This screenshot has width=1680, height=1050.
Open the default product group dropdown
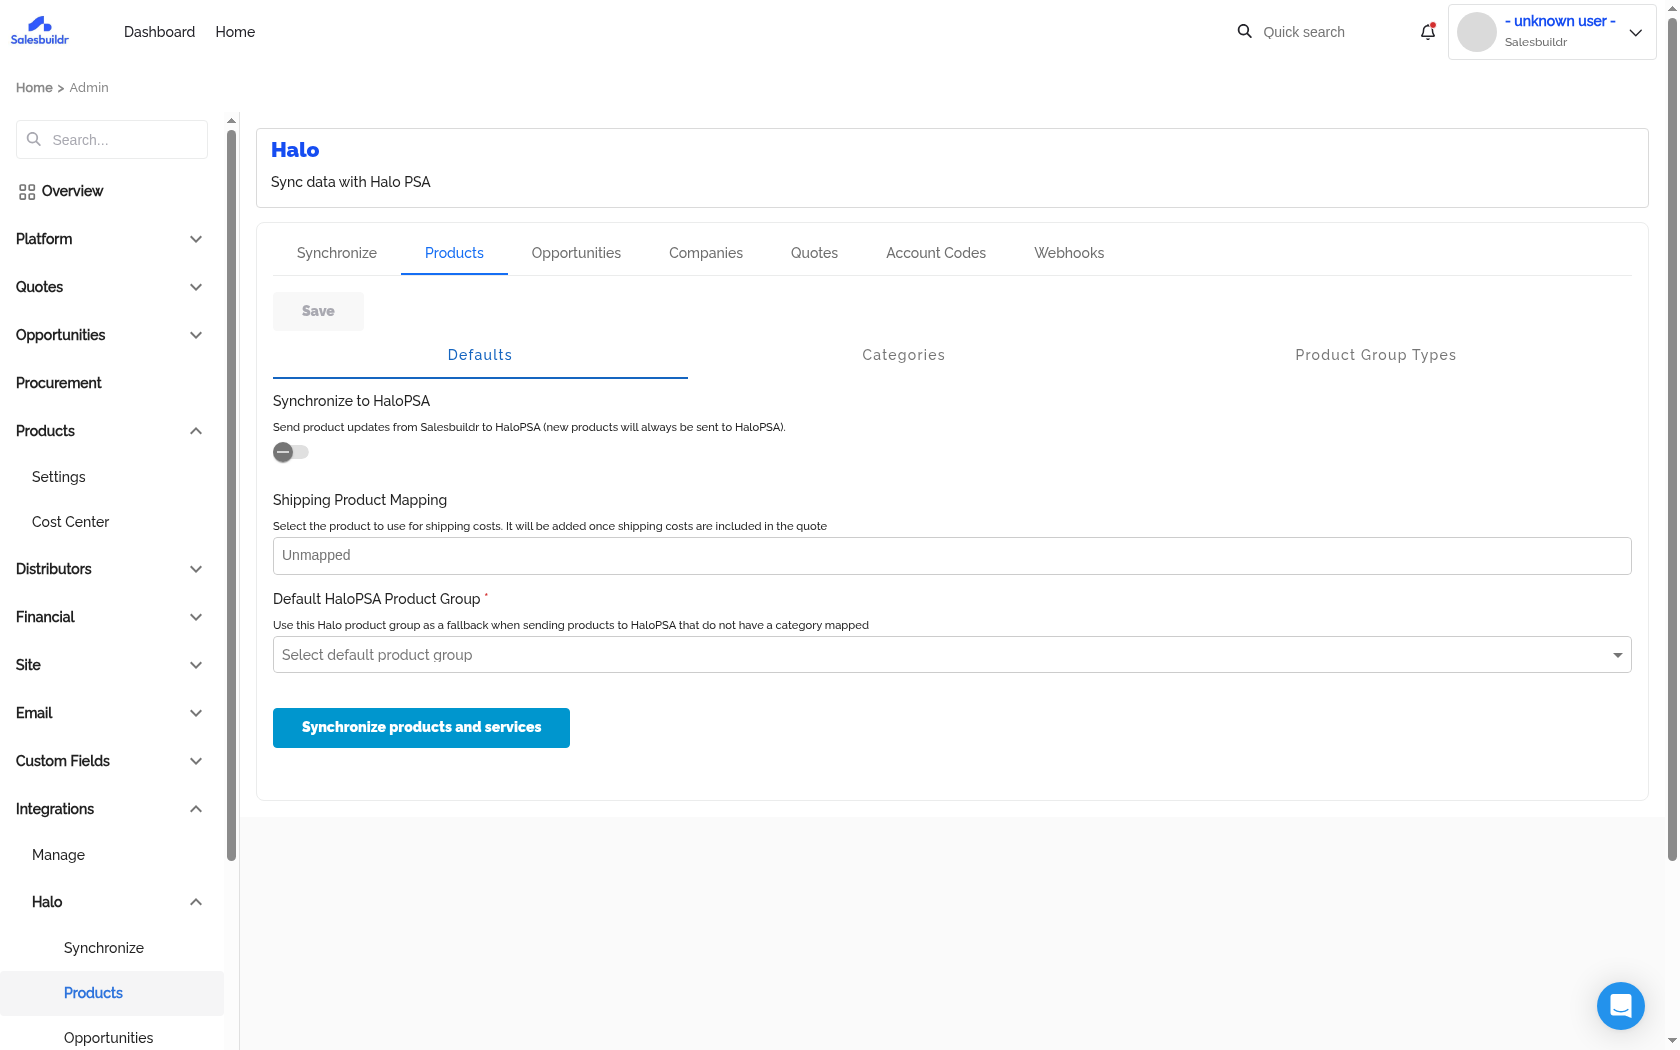point(952,655)
